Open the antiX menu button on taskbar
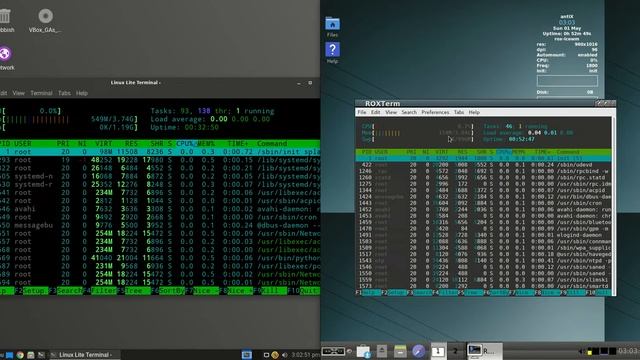 click(x=333, y=351)
